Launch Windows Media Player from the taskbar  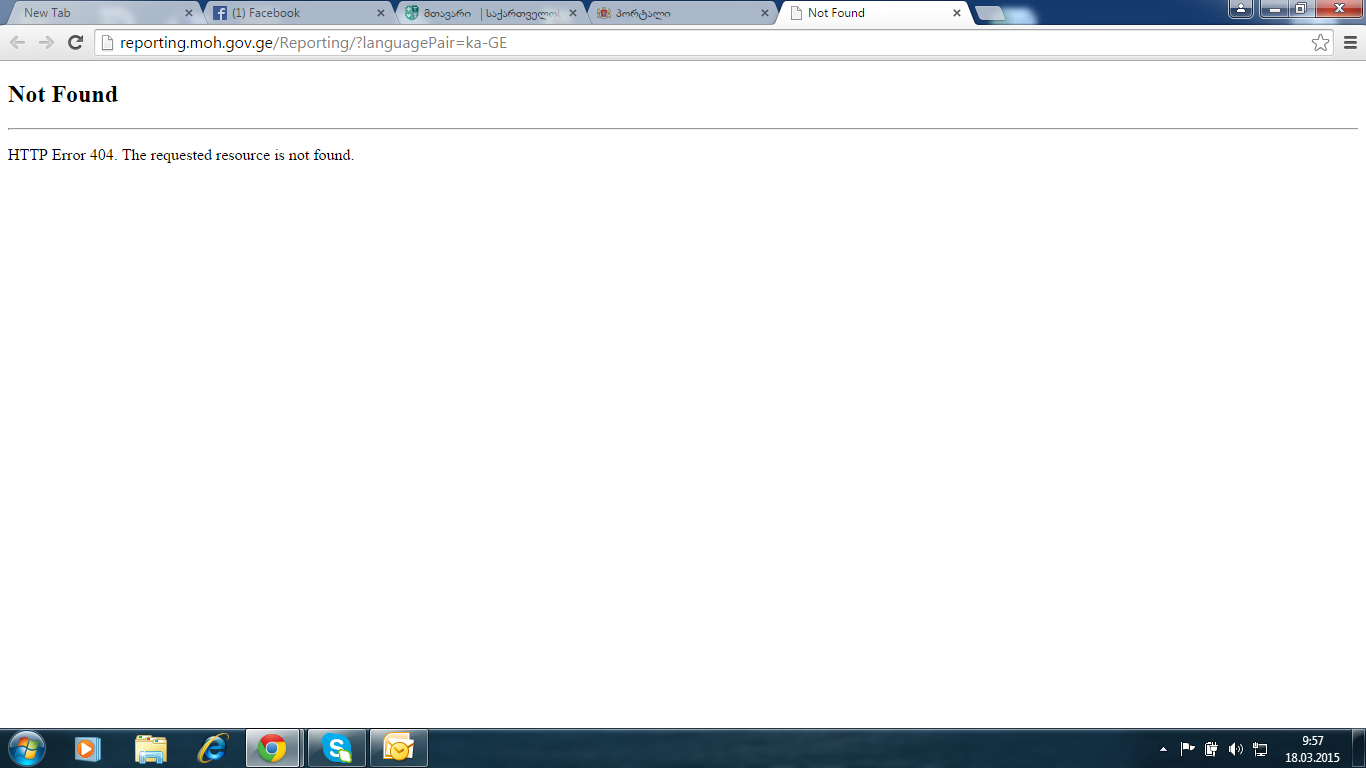(88, 748)
